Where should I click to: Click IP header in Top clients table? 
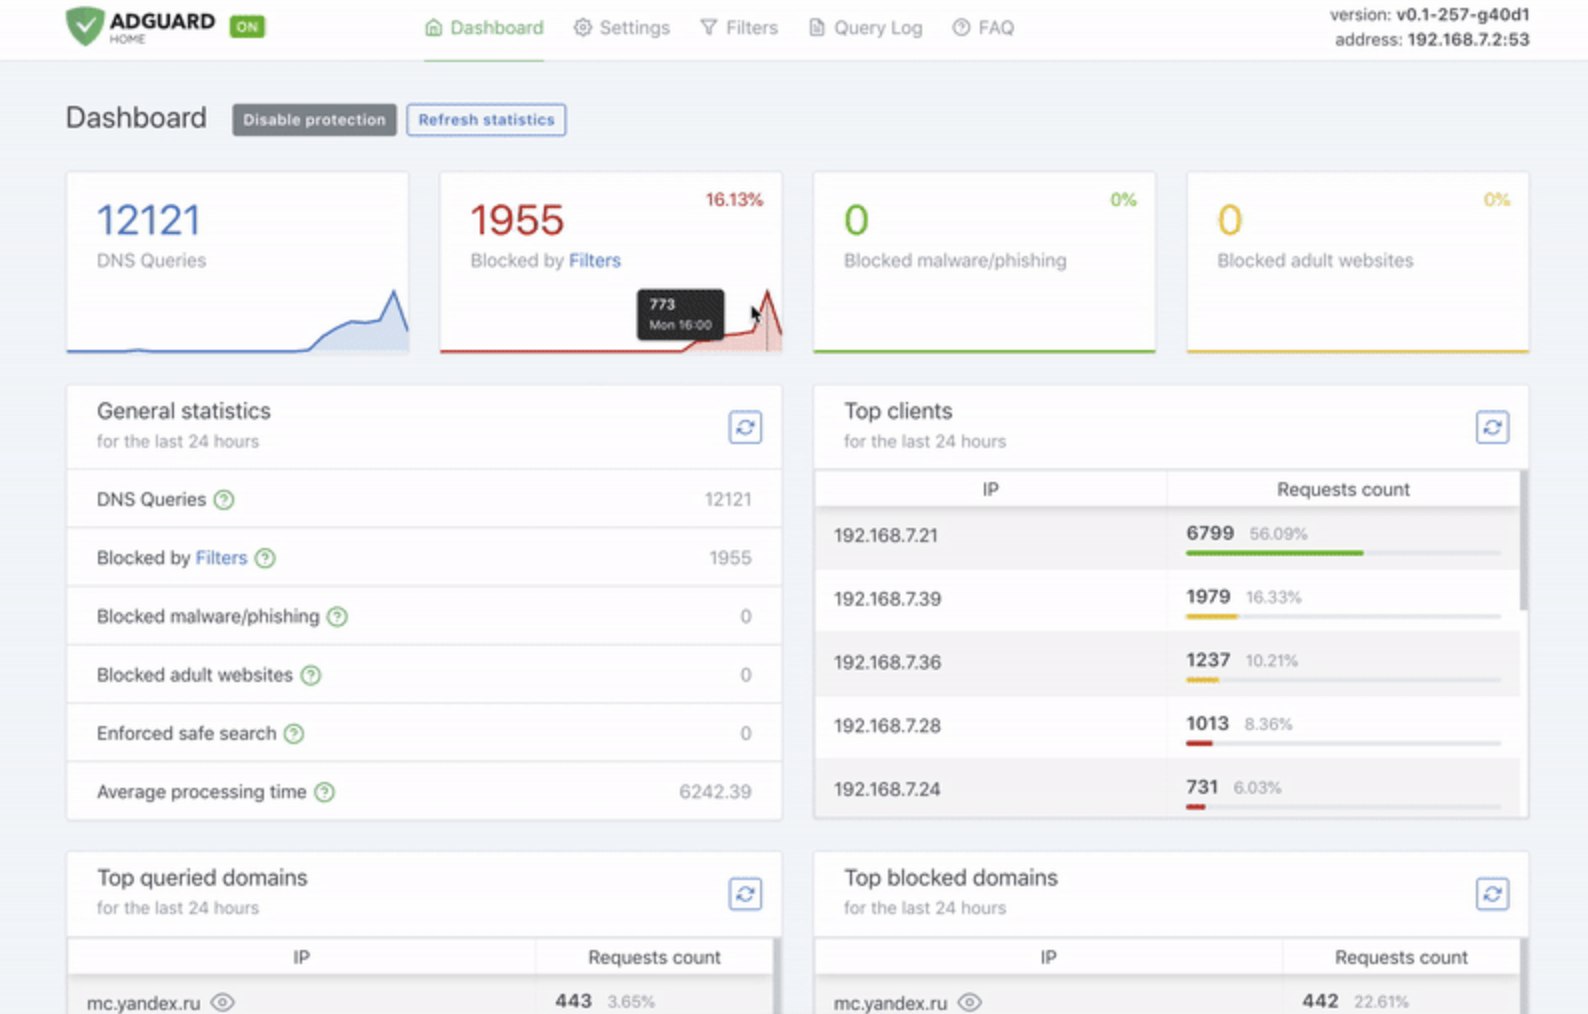point(990,490)
